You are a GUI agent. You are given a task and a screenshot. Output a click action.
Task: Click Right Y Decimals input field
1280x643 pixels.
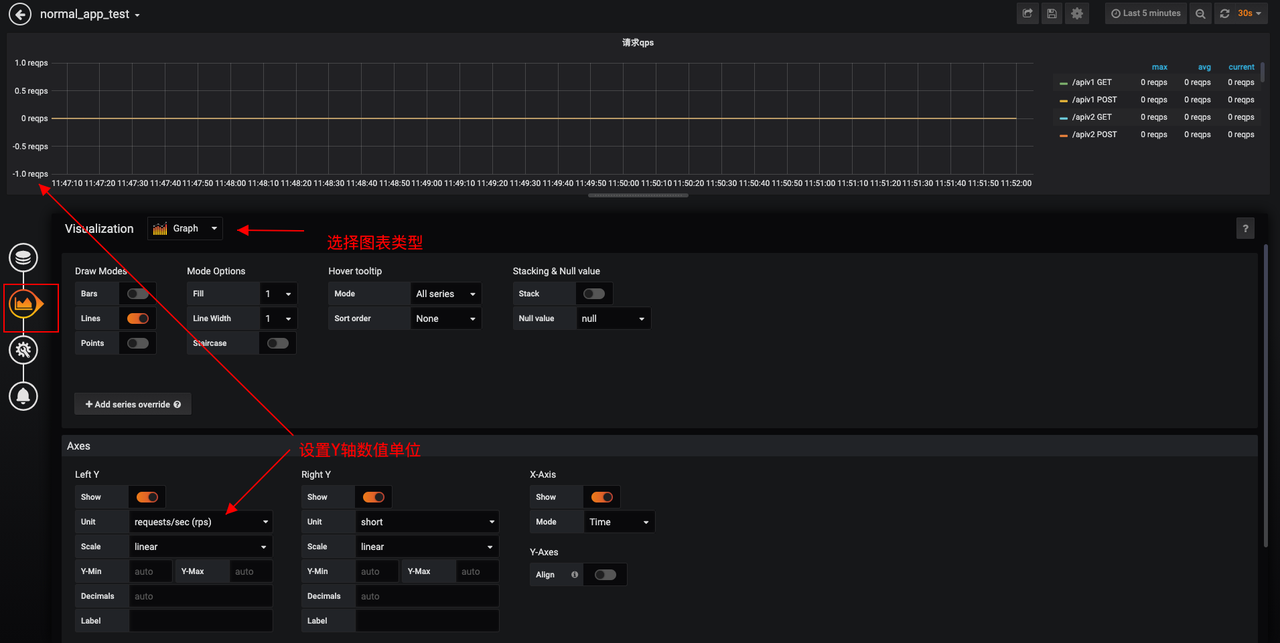click(x=427, y=596)
